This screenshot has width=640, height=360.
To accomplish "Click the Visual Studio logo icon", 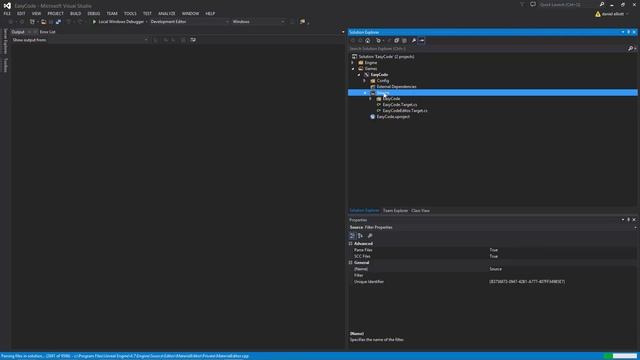I will click(x=7, y=5).
